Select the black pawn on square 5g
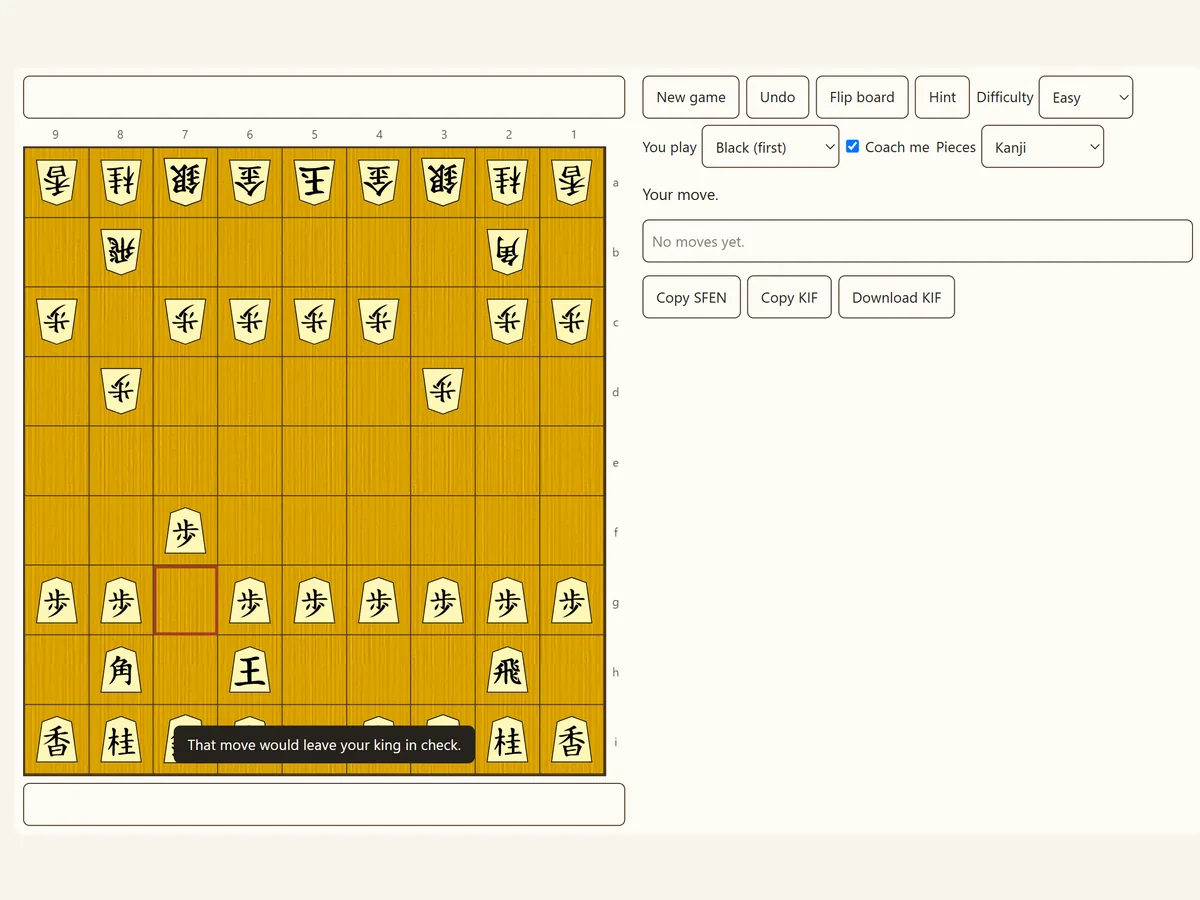 314,601
